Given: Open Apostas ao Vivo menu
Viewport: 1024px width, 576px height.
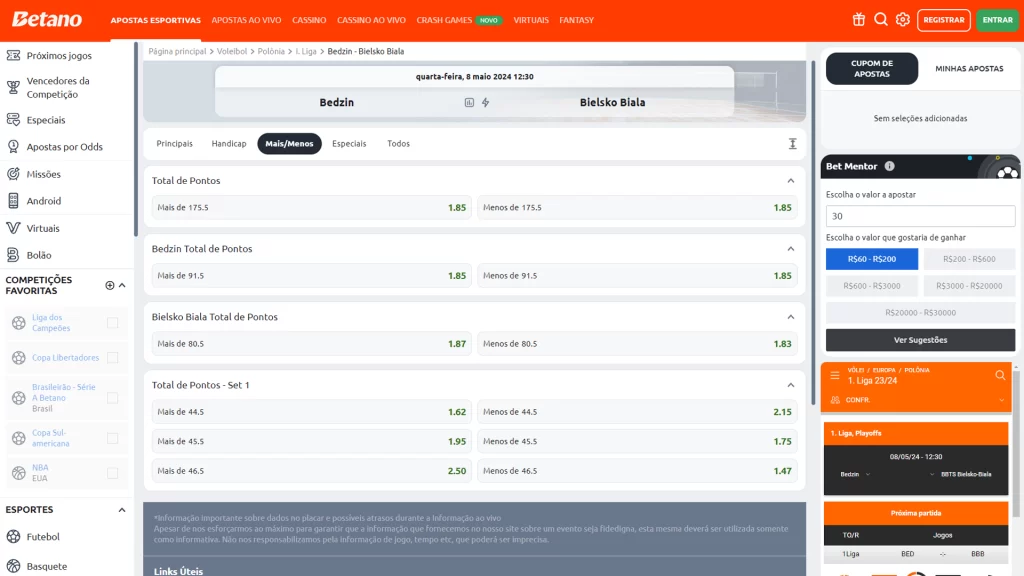Looking at the screenshot, I should pos(246,20).
